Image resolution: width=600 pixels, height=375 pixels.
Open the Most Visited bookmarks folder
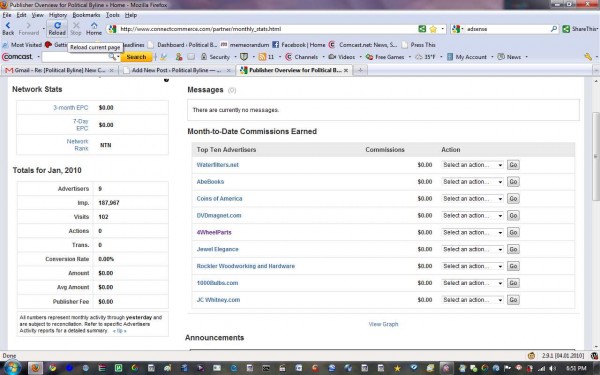coord(22,45)
